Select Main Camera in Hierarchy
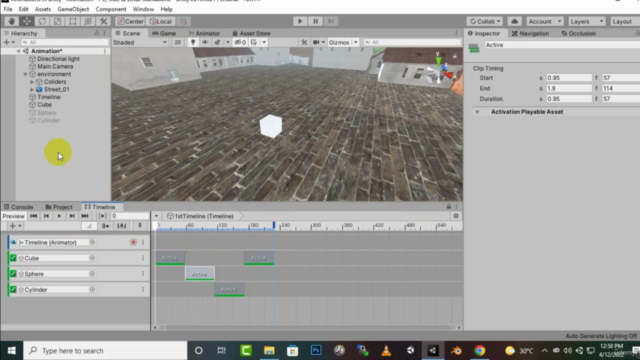640x360 pixels. pos(55,67)
